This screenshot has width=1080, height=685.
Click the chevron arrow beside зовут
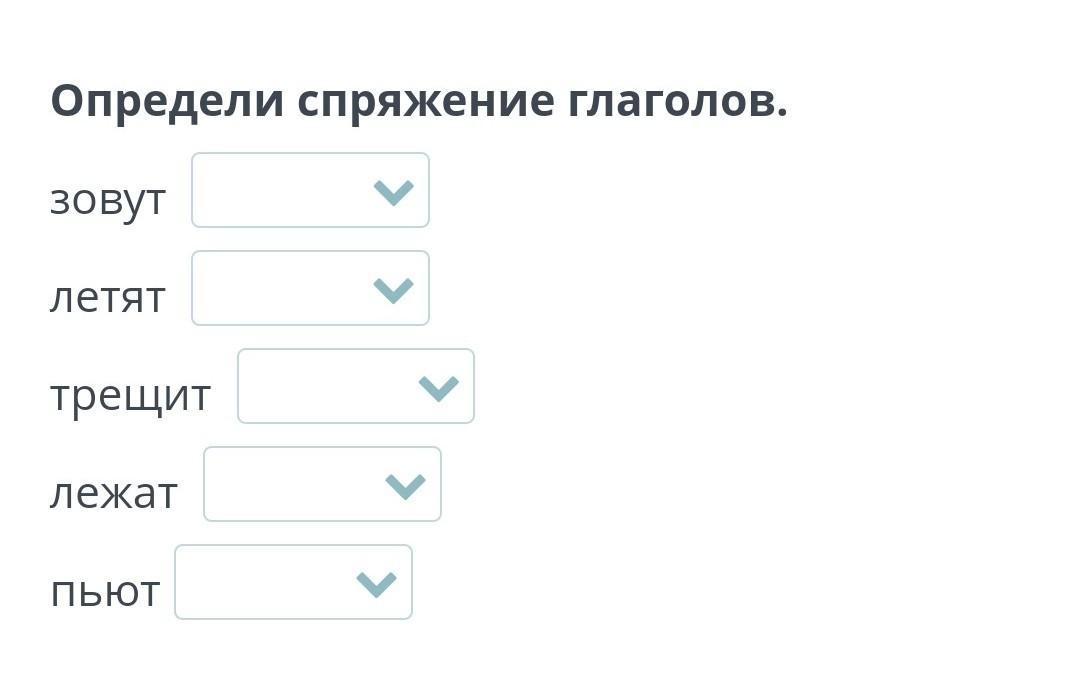click(x=393, y=191)
